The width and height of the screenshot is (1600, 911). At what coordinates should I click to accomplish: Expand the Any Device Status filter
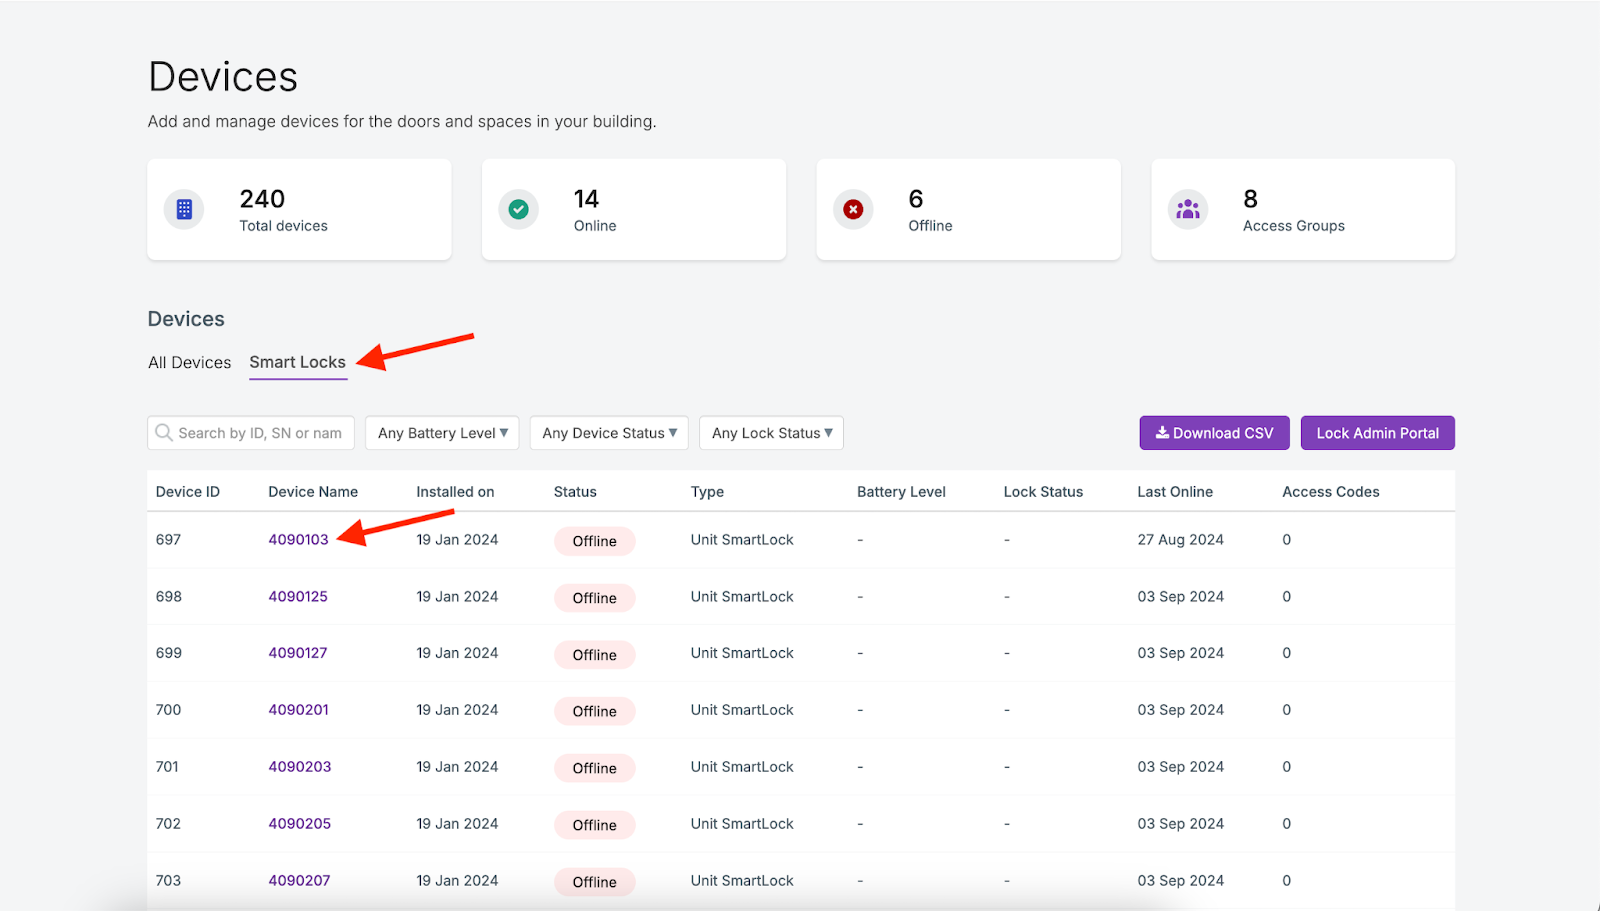pos(609,433)
